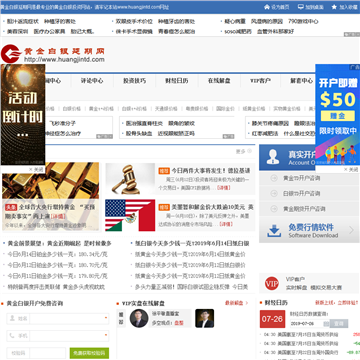
Task: Open the 在线解盘 nav tab
Action: click(x=219, y=81)
